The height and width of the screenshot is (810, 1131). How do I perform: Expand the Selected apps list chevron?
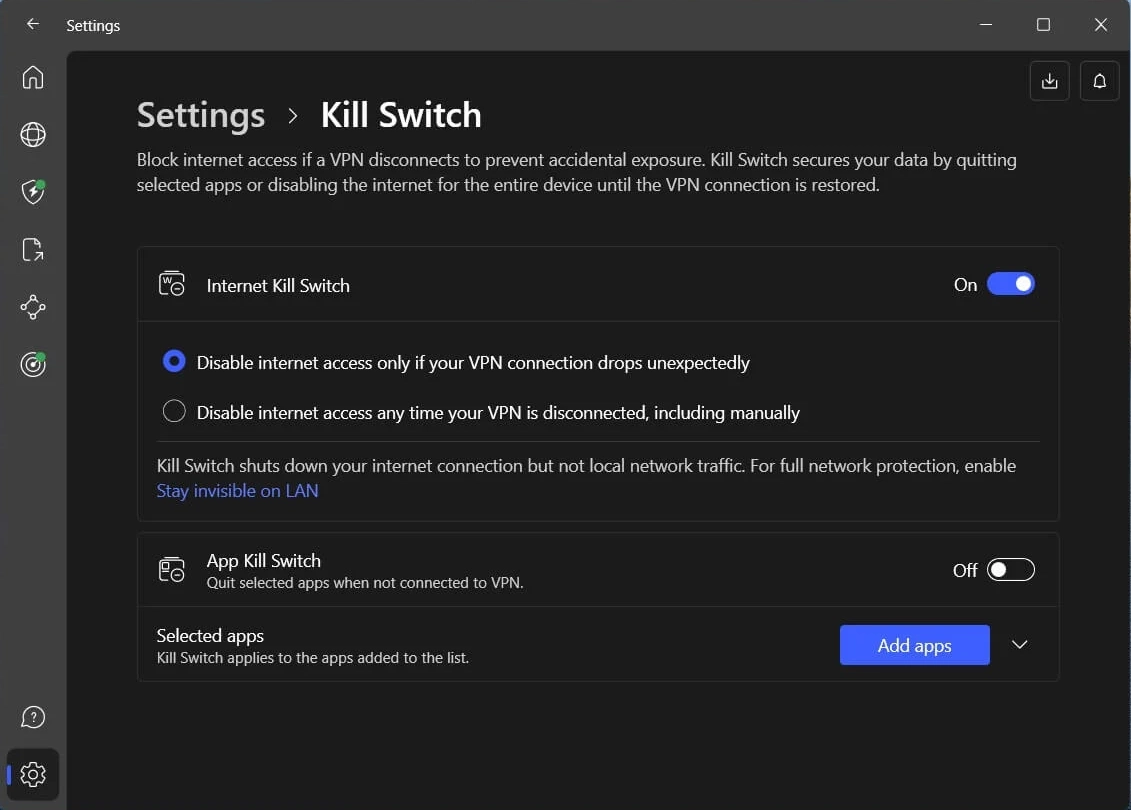point(1019,645)
